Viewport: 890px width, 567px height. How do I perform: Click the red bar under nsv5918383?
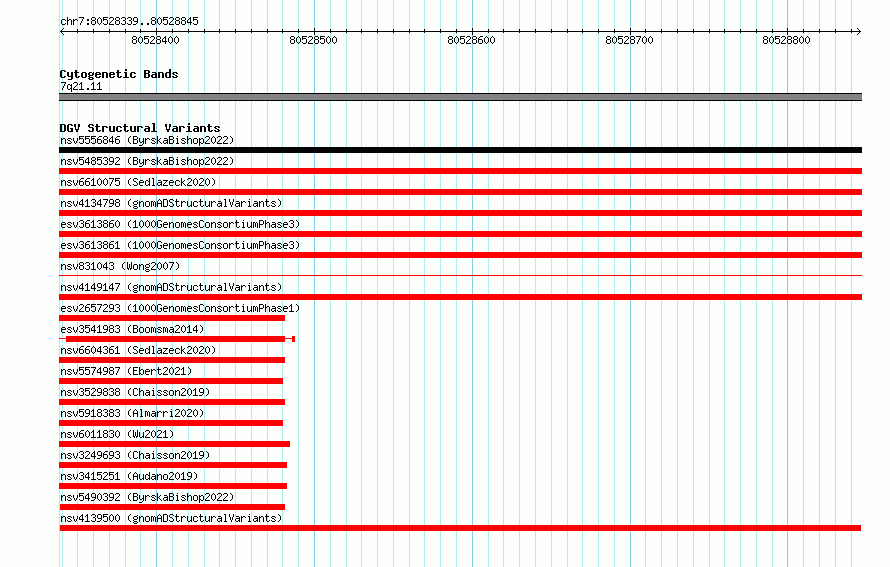click(171, 423)
